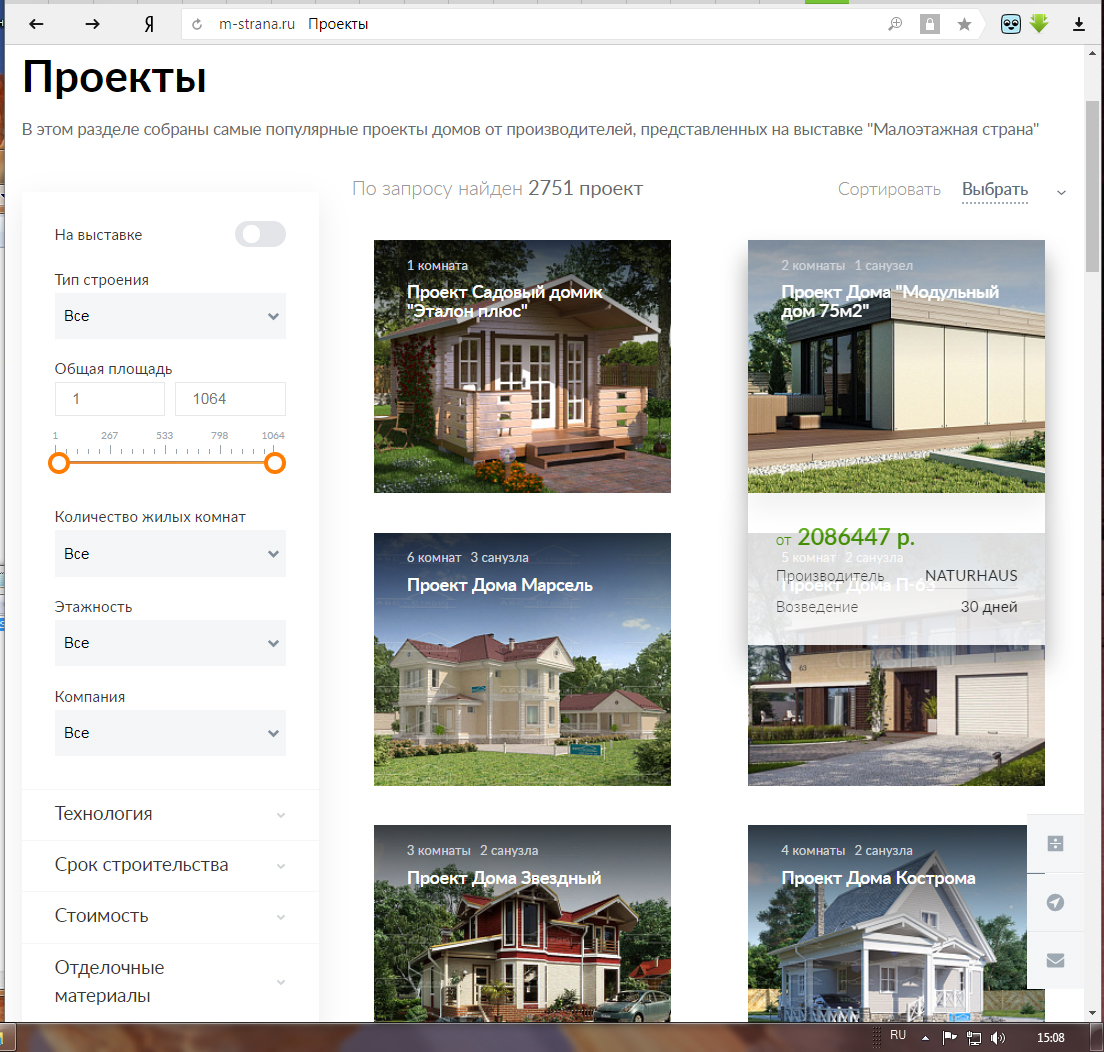Go back with the browser back arrow
Viewport: 1104px width, 1052px height.
pos(36,24)
